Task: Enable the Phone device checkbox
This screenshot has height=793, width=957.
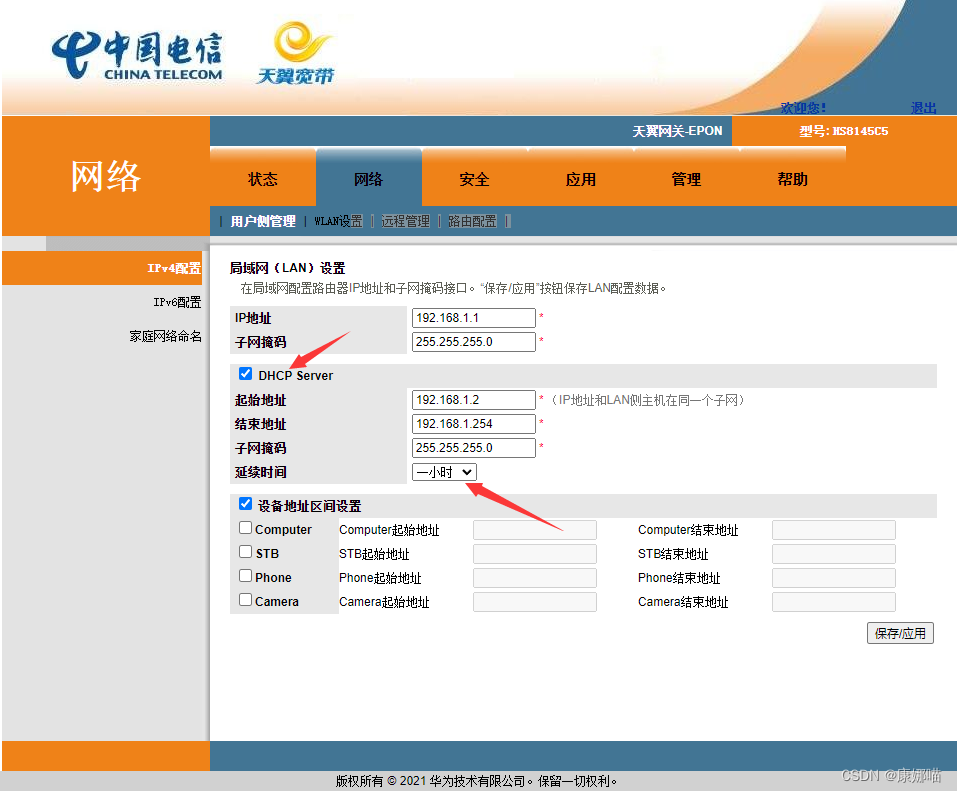Action: pos(245,575)
